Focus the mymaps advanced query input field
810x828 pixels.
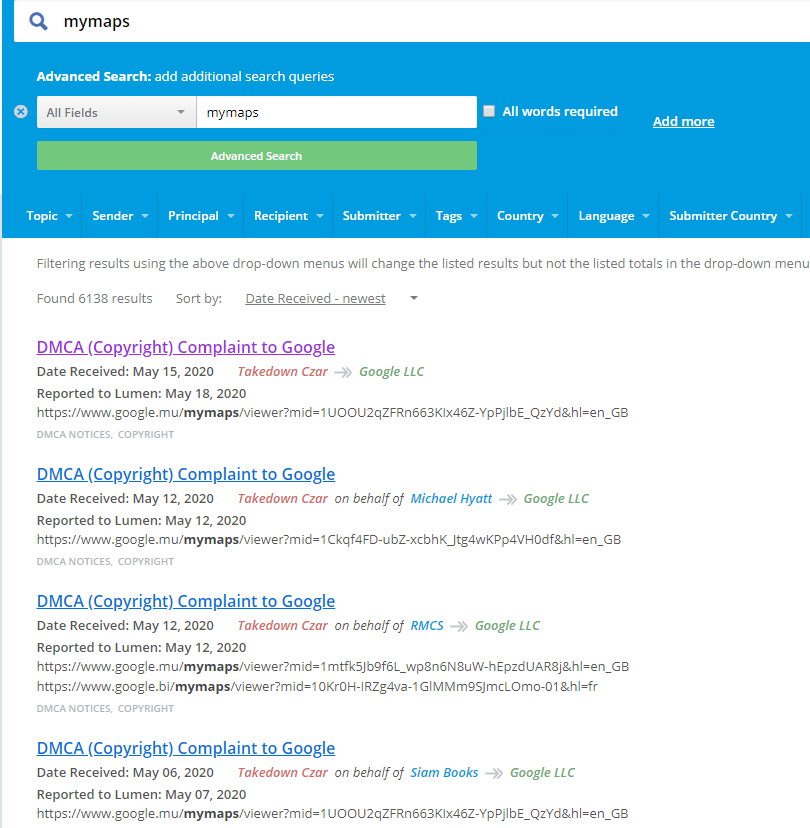pos(336,112)
